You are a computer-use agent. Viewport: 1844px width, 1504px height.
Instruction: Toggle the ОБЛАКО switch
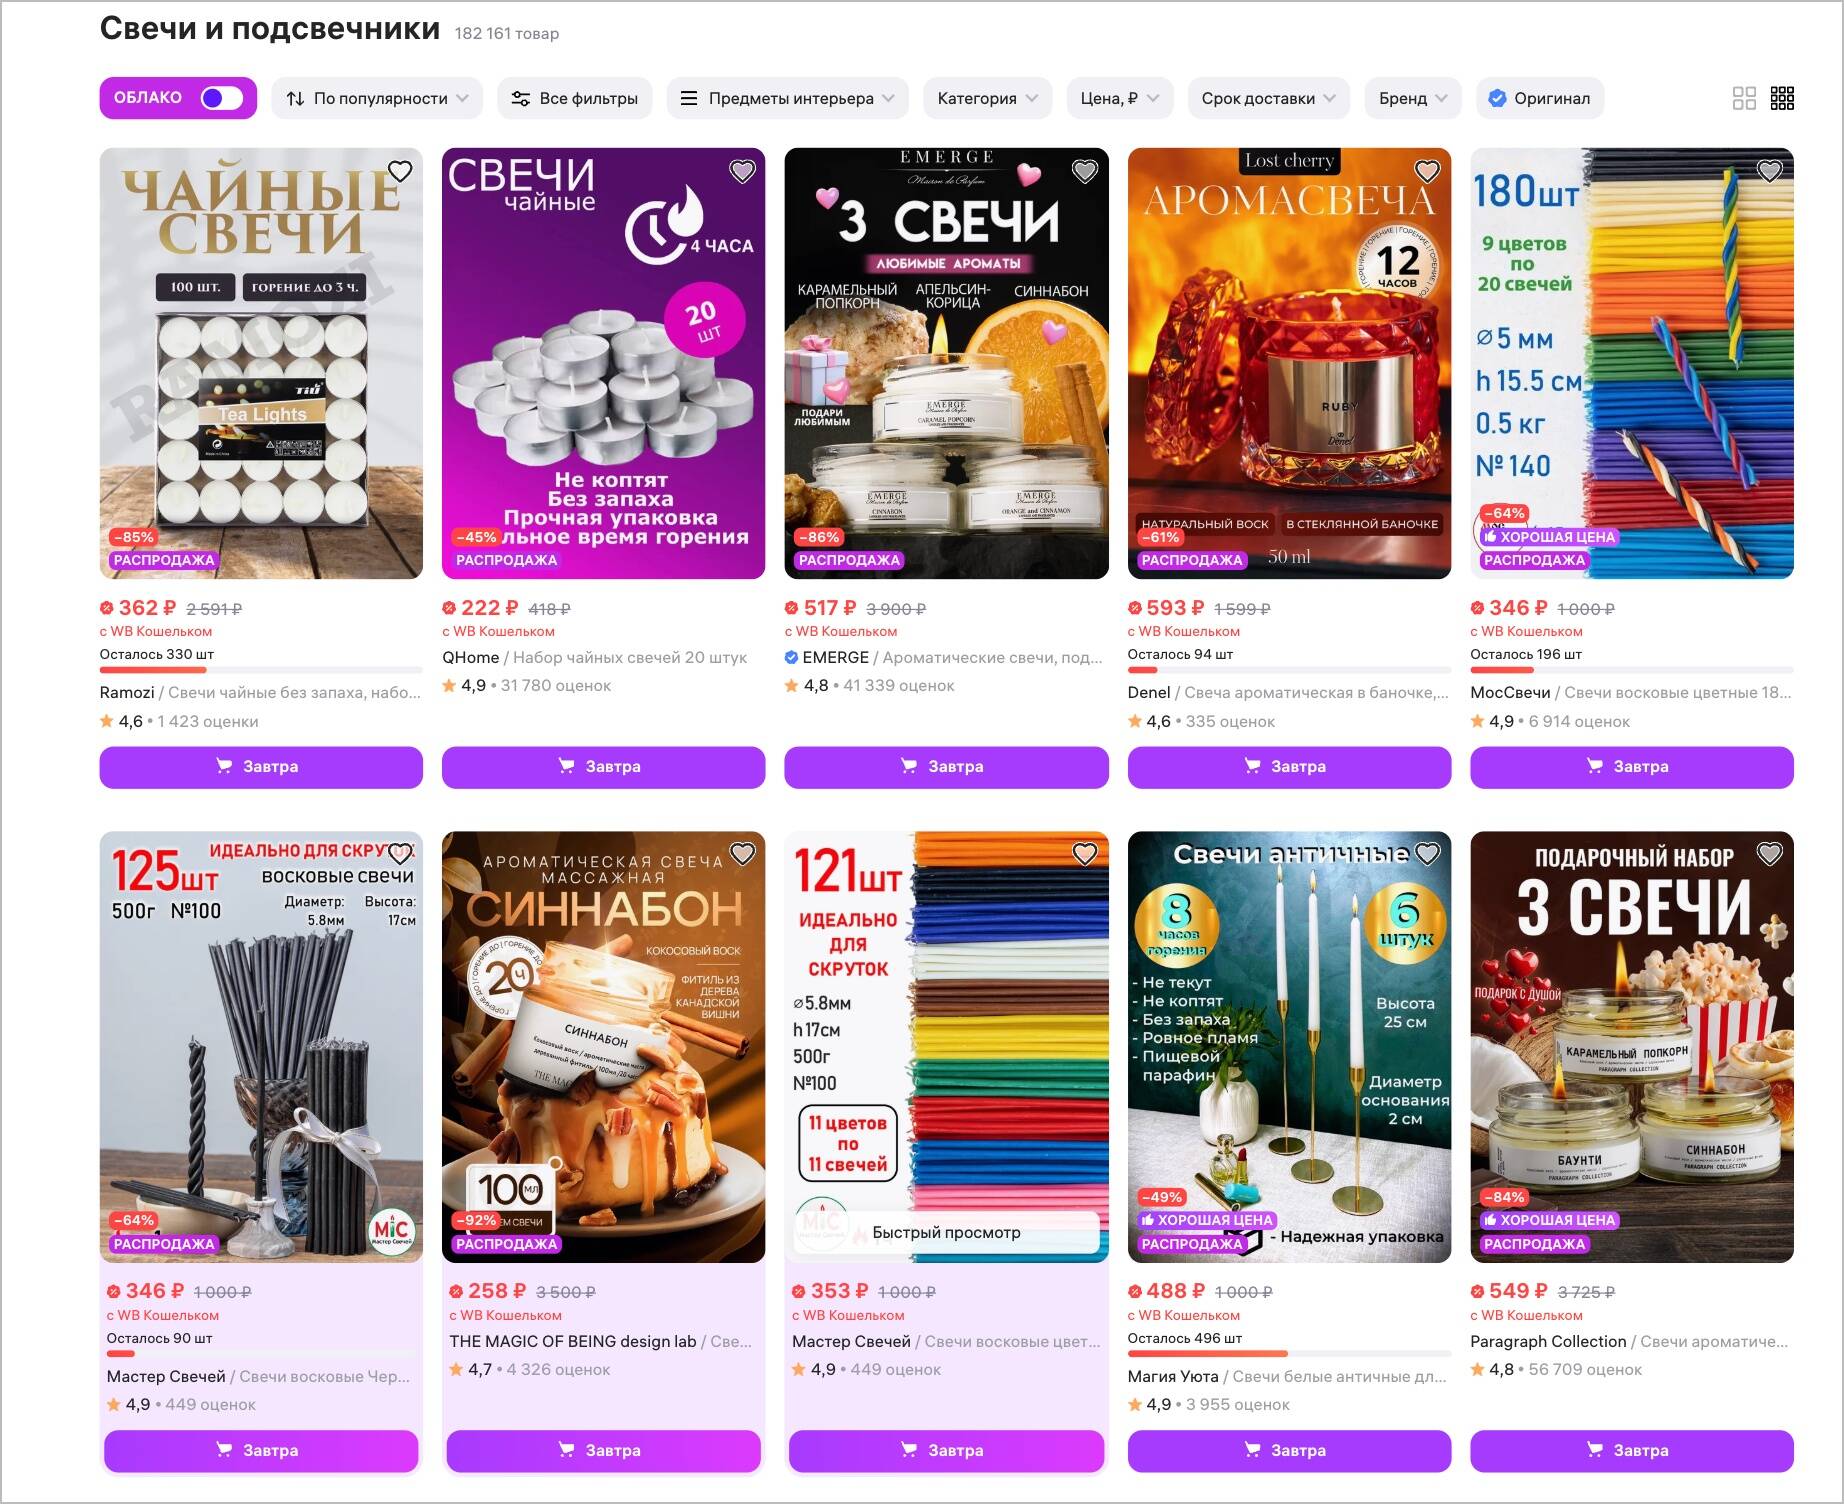coord(221,98)
